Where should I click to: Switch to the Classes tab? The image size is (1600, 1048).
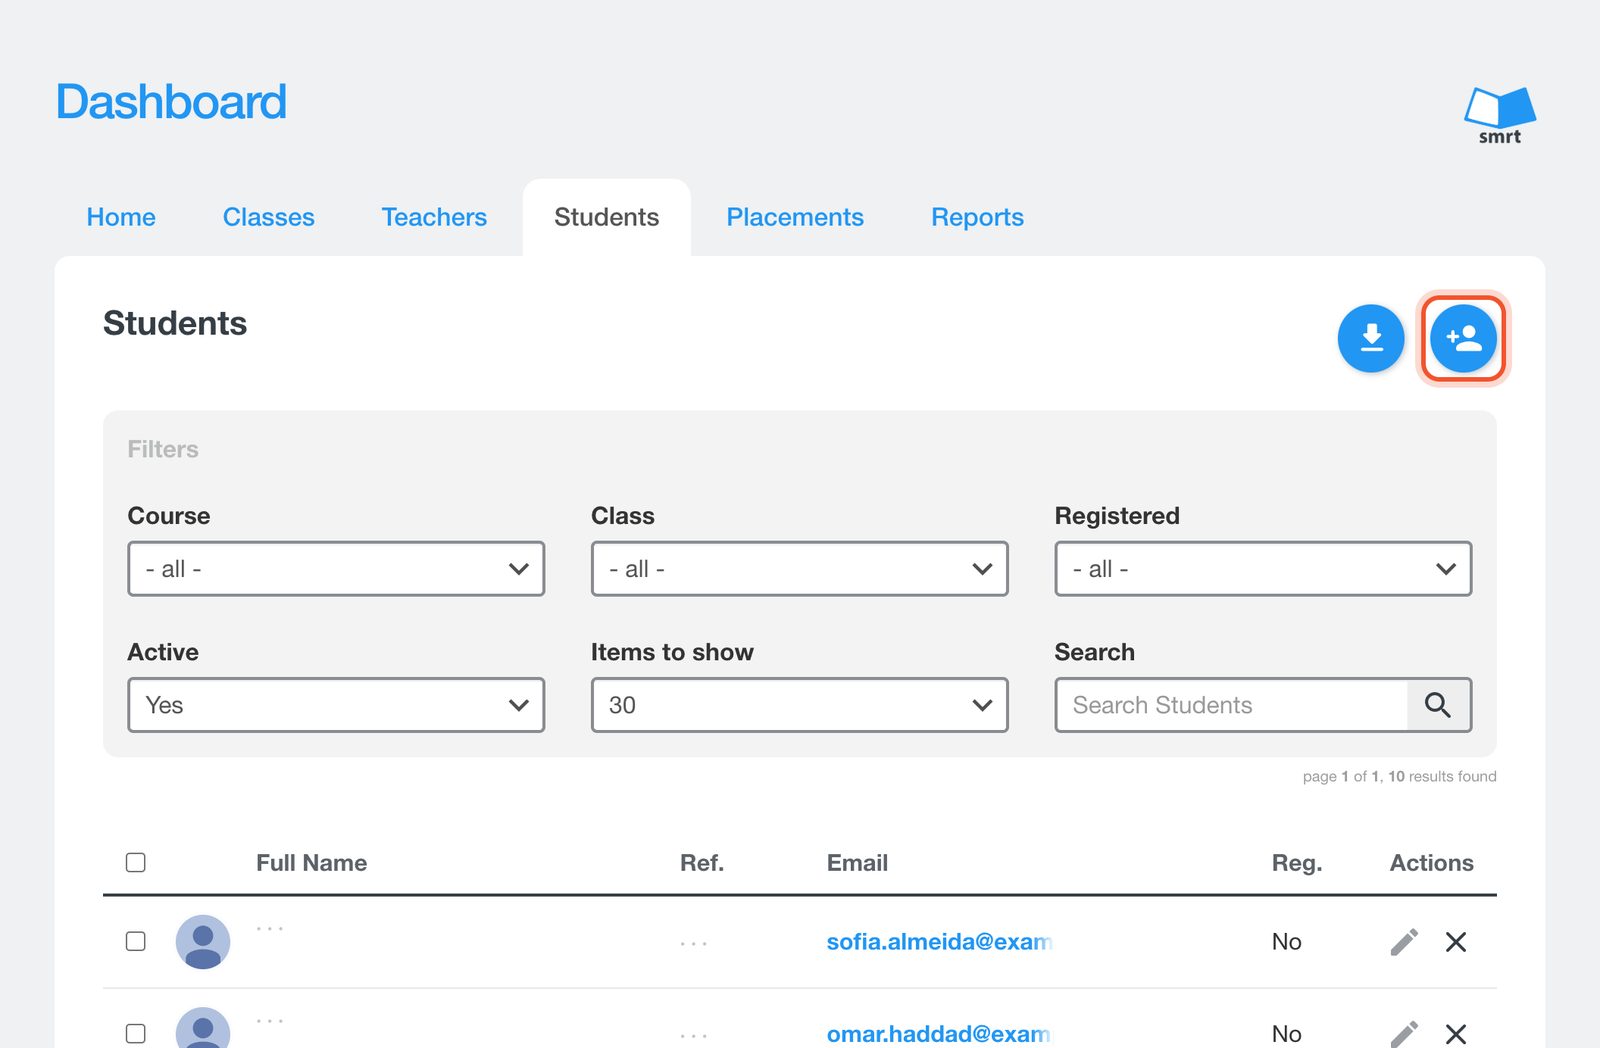point(269,217)
